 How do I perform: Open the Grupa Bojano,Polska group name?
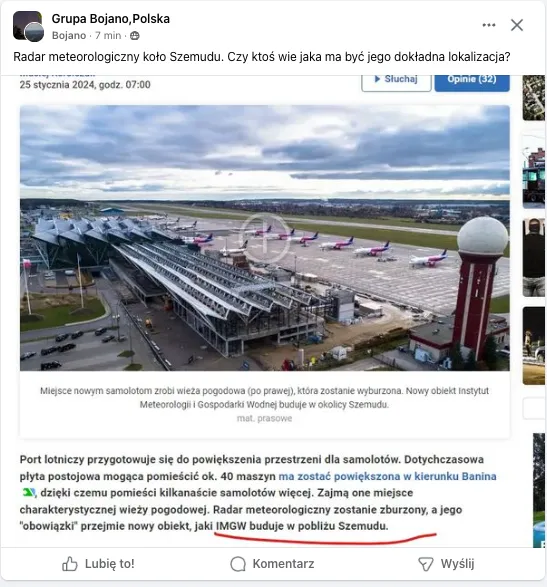110,19
